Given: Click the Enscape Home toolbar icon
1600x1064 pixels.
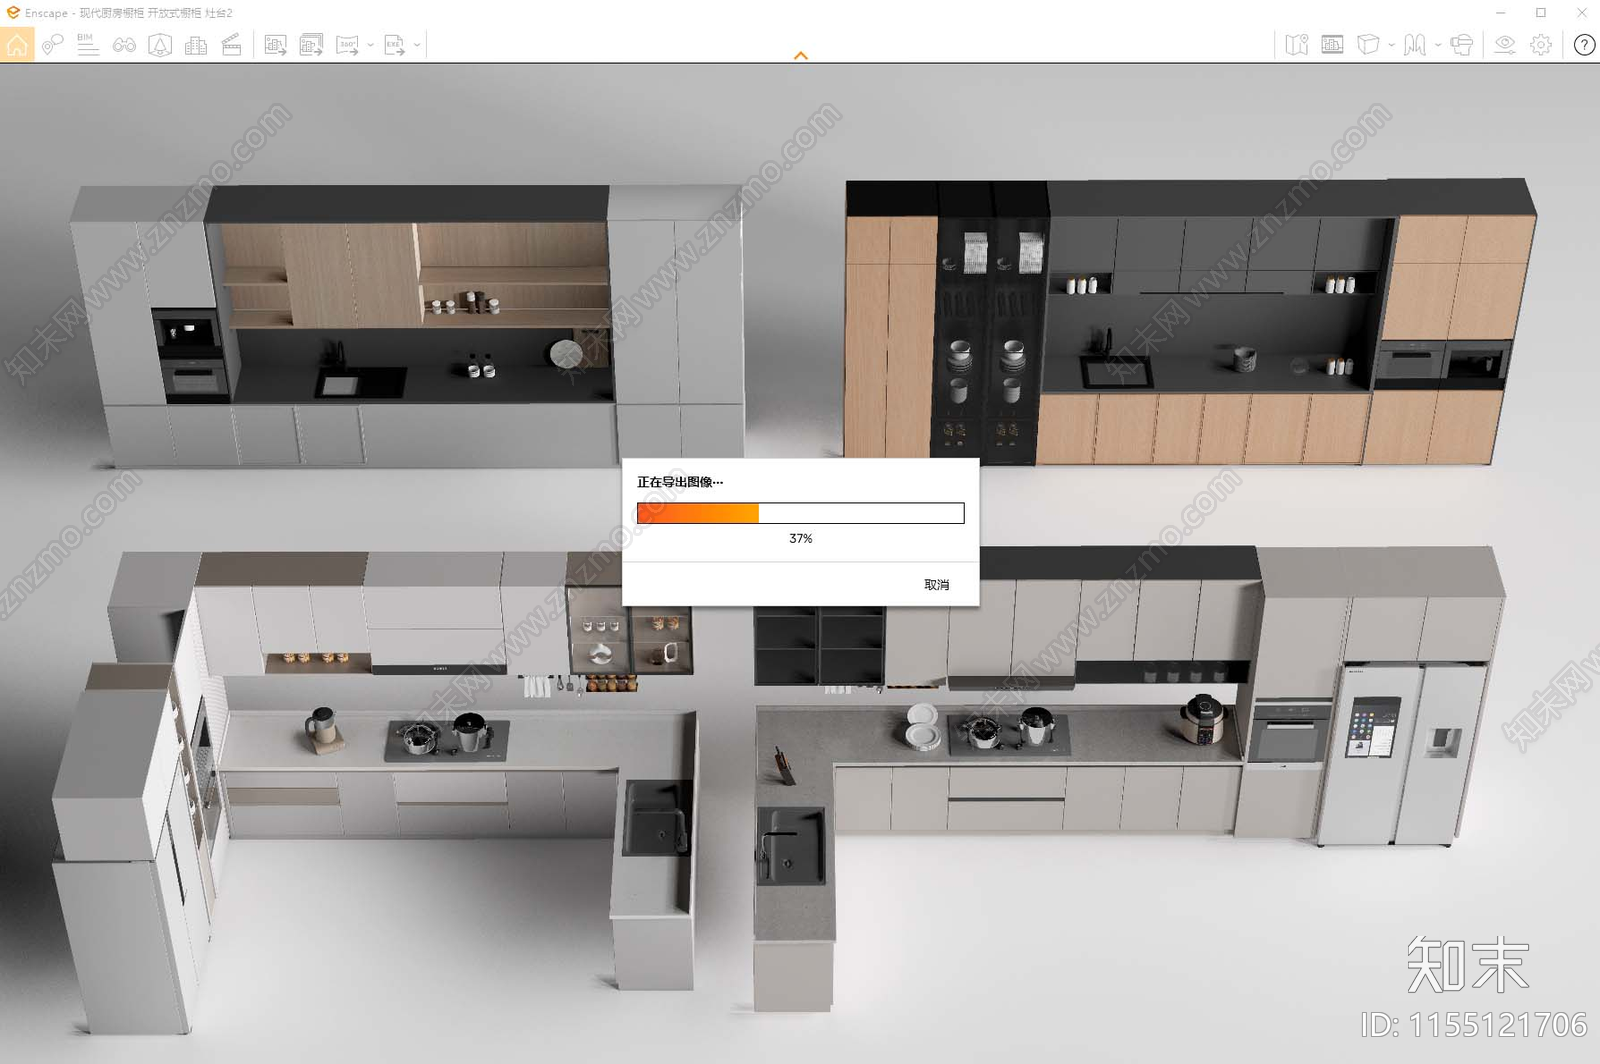Looking at the screenshot, I should coord(17,44).
